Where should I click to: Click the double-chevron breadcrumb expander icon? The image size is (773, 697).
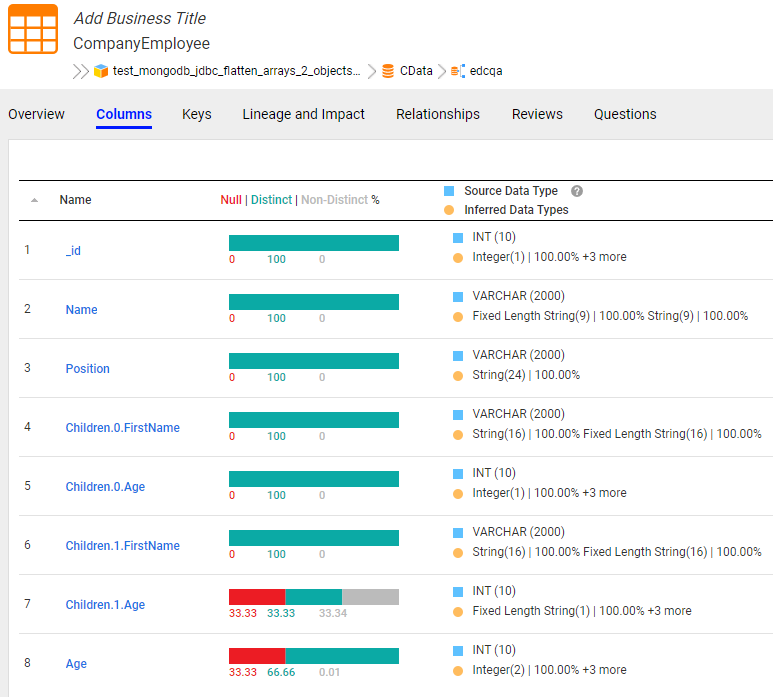[x=81, y=71]
